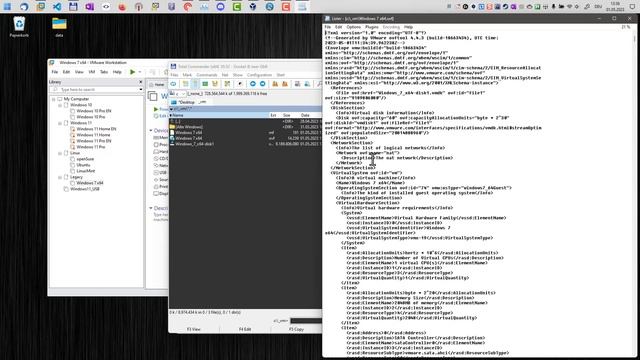This screenshot has width=640, height=360.
Task: Click Total Commander blue forward arrow icon
Action: pos(262,84)
